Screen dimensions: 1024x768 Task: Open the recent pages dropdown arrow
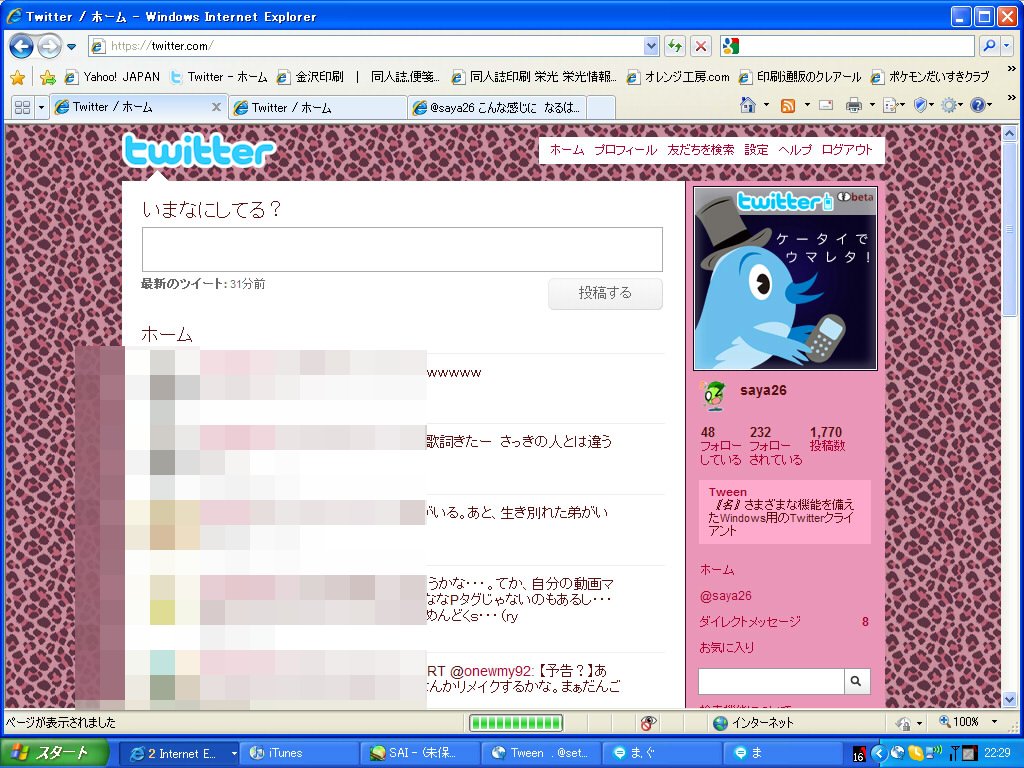pos(71,46)
